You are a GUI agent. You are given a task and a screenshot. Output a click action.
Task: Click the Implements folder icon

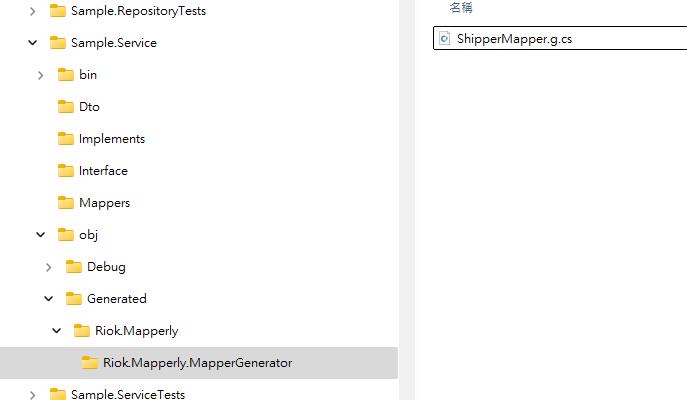click(x=66, y=139)
